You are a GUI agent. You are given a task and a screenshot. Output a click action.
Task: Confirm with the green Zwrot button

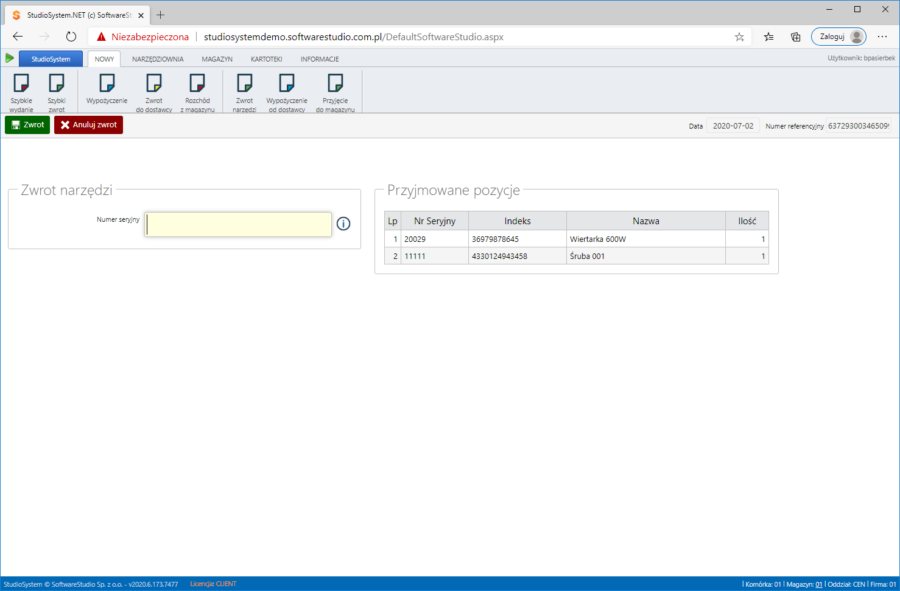28,125
